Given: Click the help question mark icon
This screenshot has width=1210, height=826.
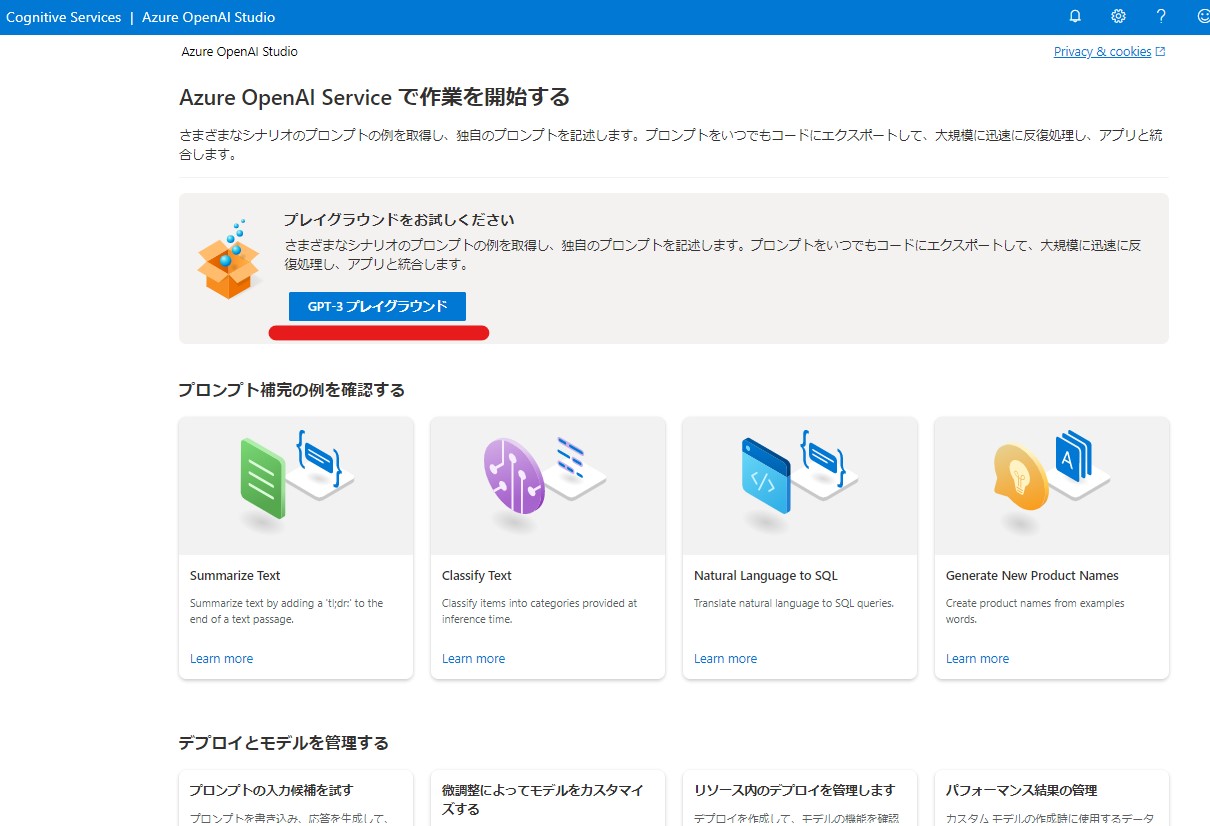Looking at the screenshot, I should pyautogui.click(x=1161, y=16).
